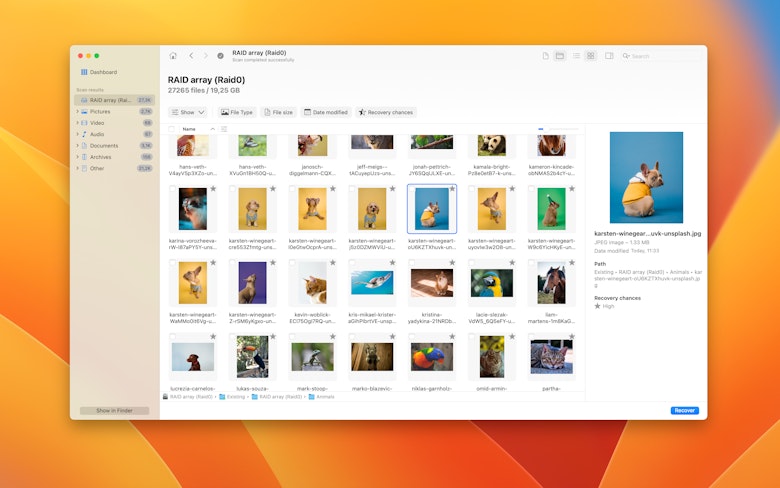Check the kris-mikael-krister turtle checkbox
The width and height of the screenshot is (780, 488).
(x=352, y=262)
